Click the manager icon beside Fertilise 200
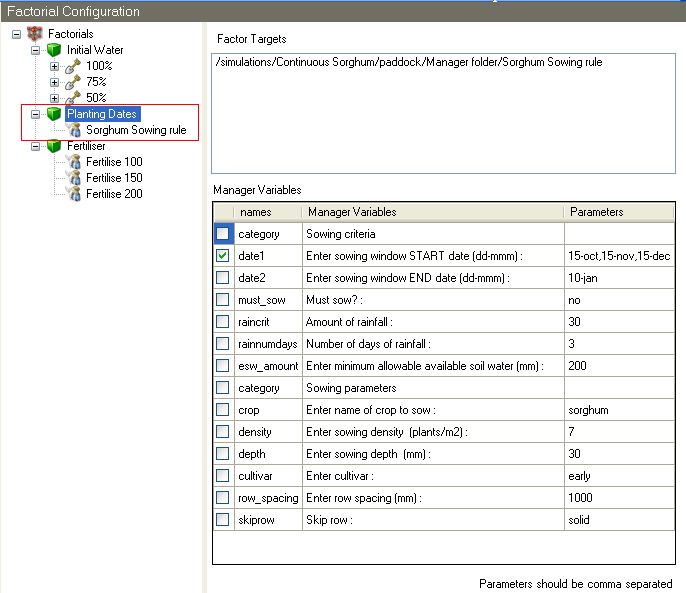The image size is (686, 593). coord(74,194)
